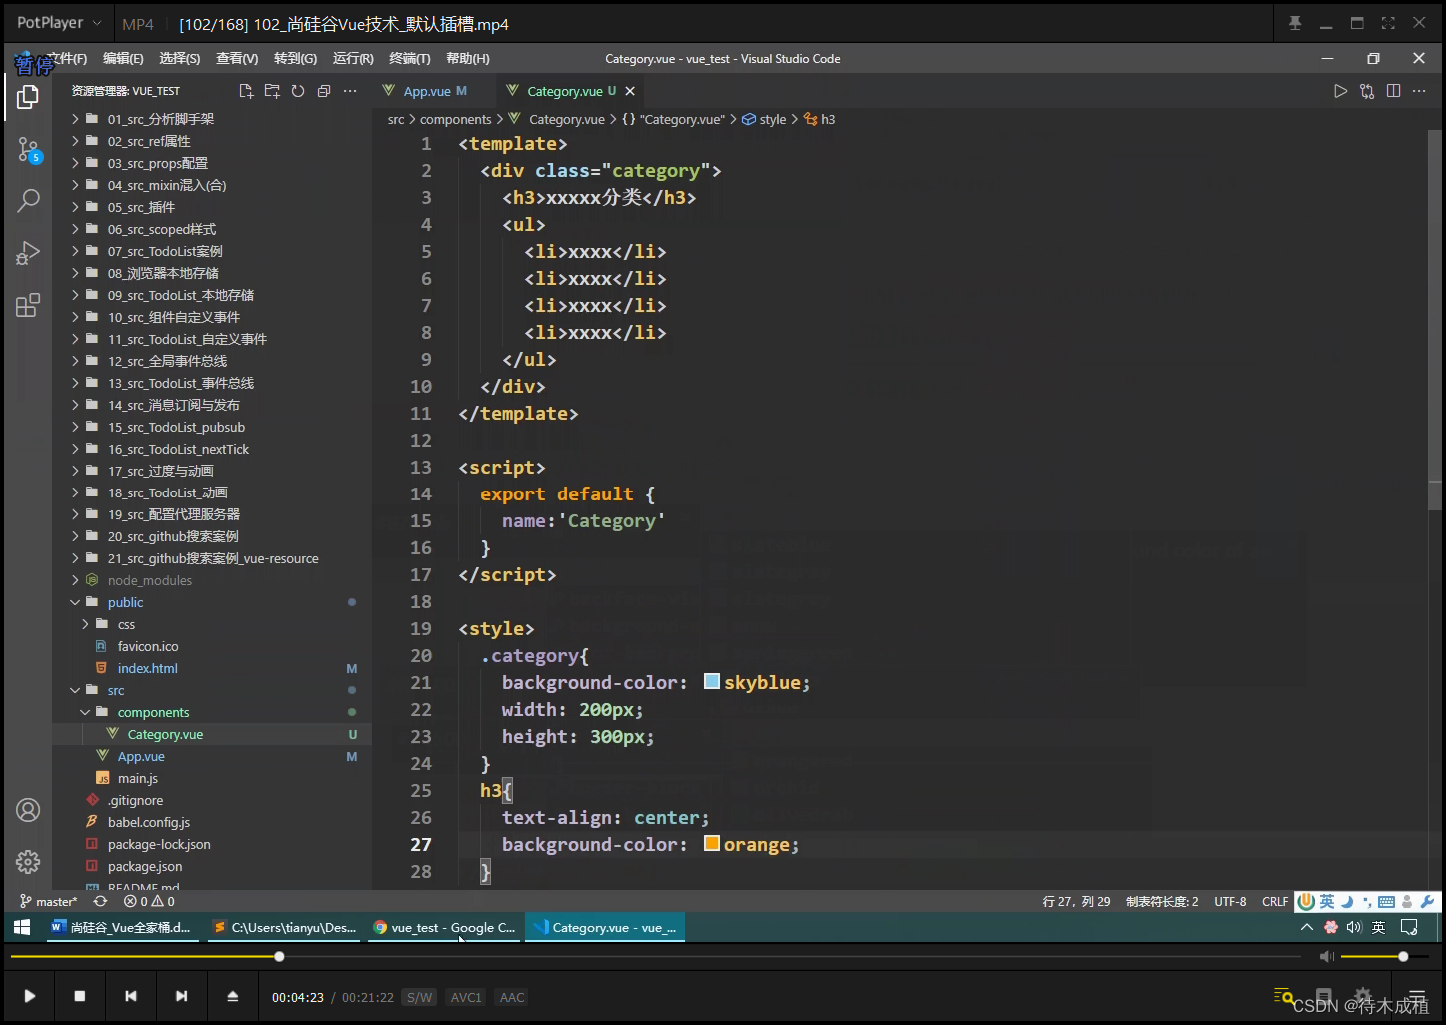Open editor more actions ellipsis

tap(1419, 91)
